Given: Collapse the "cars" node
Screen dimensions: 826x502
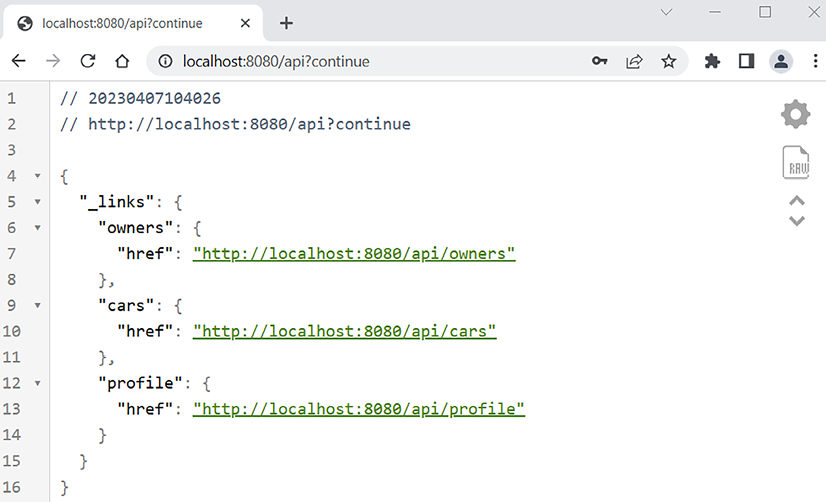Looking at the screenshot, I should [x=38, y=305].
